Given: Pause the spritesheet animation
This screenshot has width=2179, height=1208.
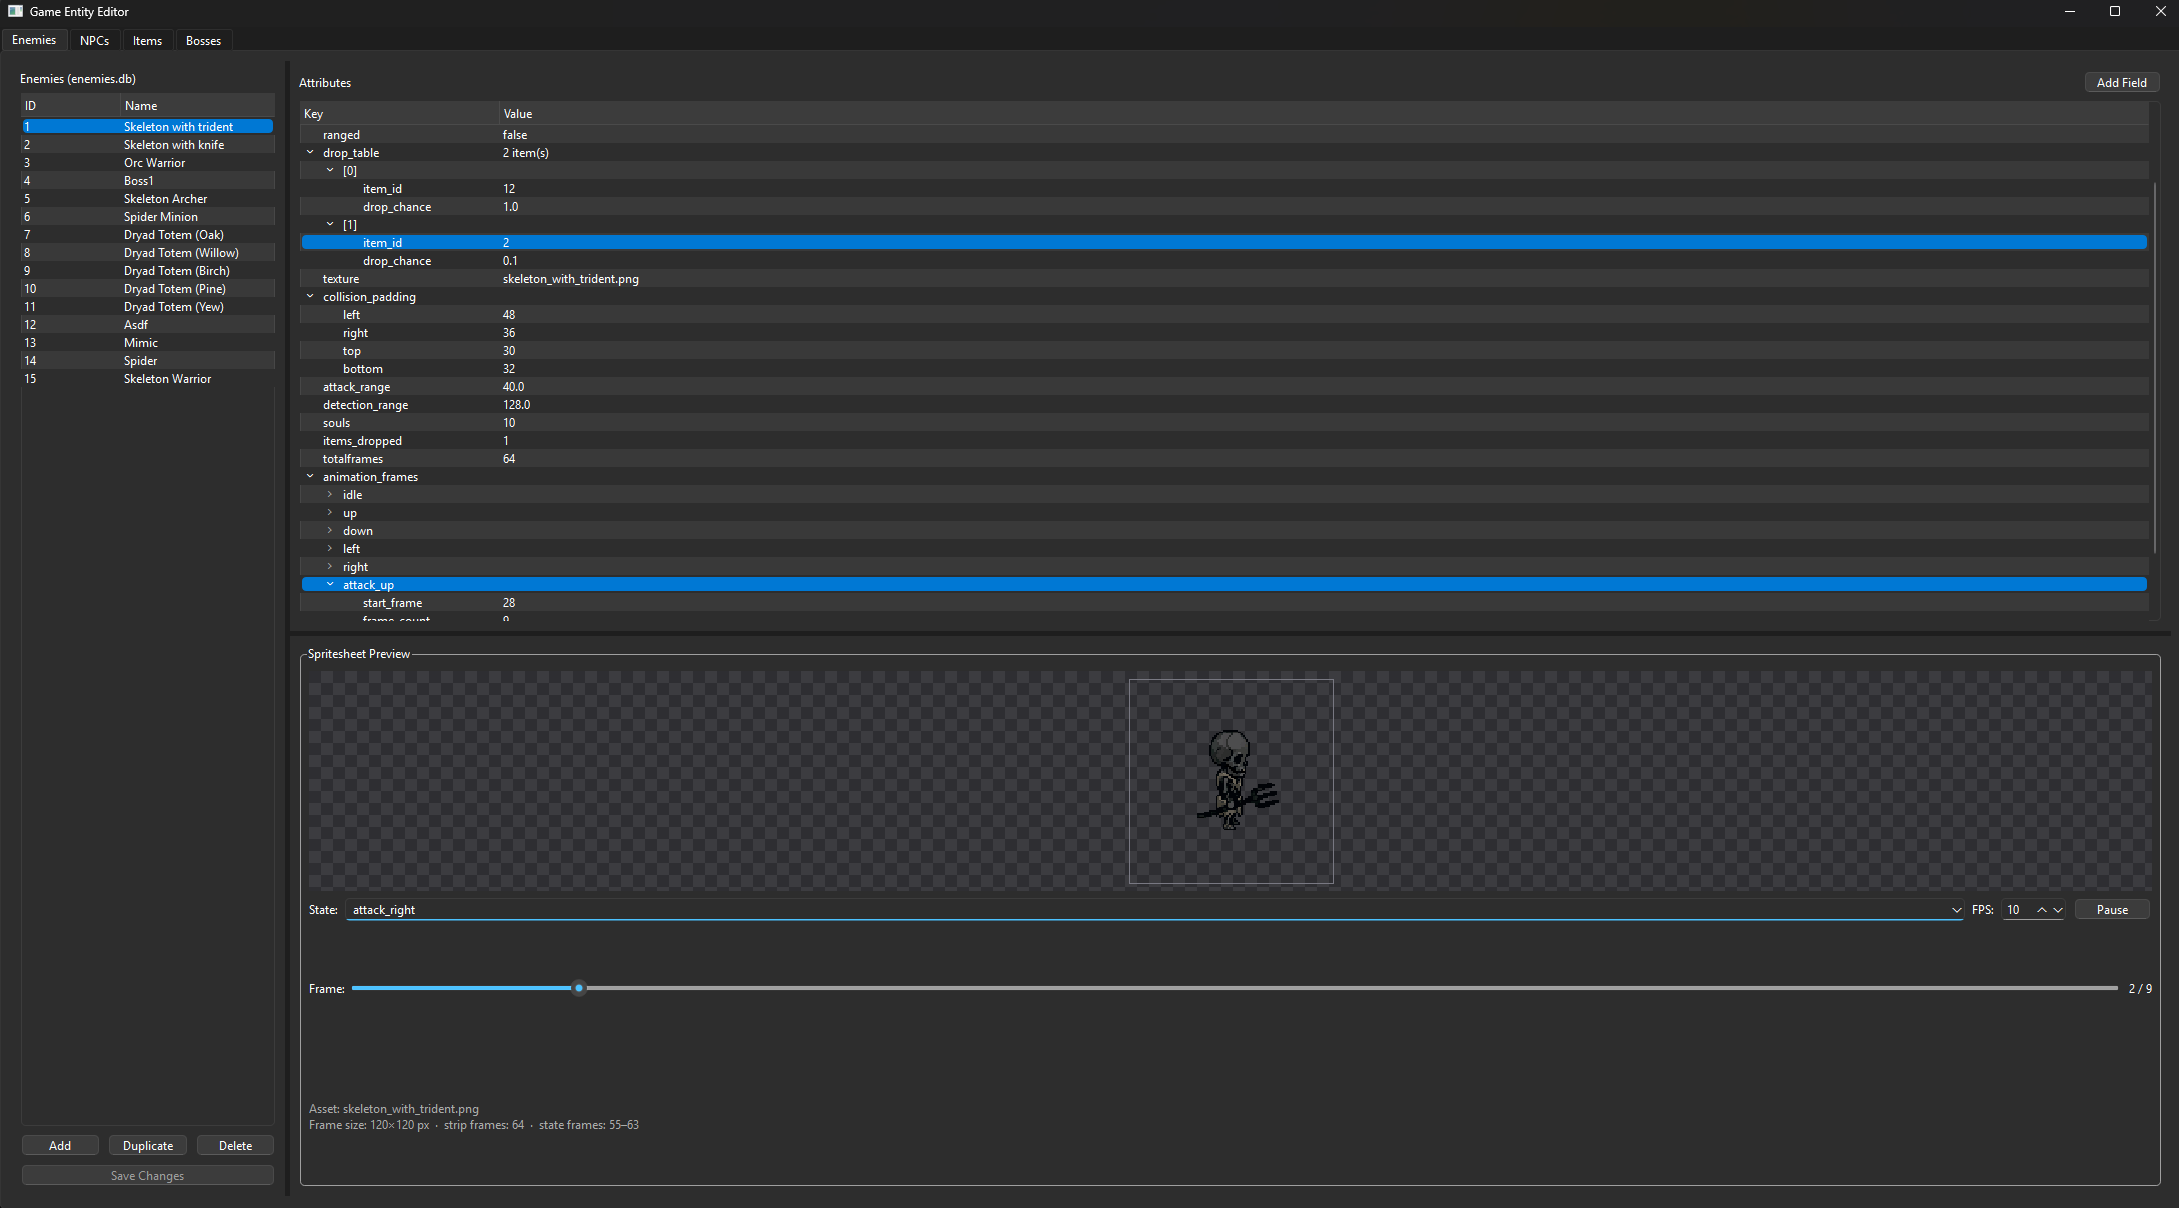Looking at the screenshot, I should (x=2112, y=909).
